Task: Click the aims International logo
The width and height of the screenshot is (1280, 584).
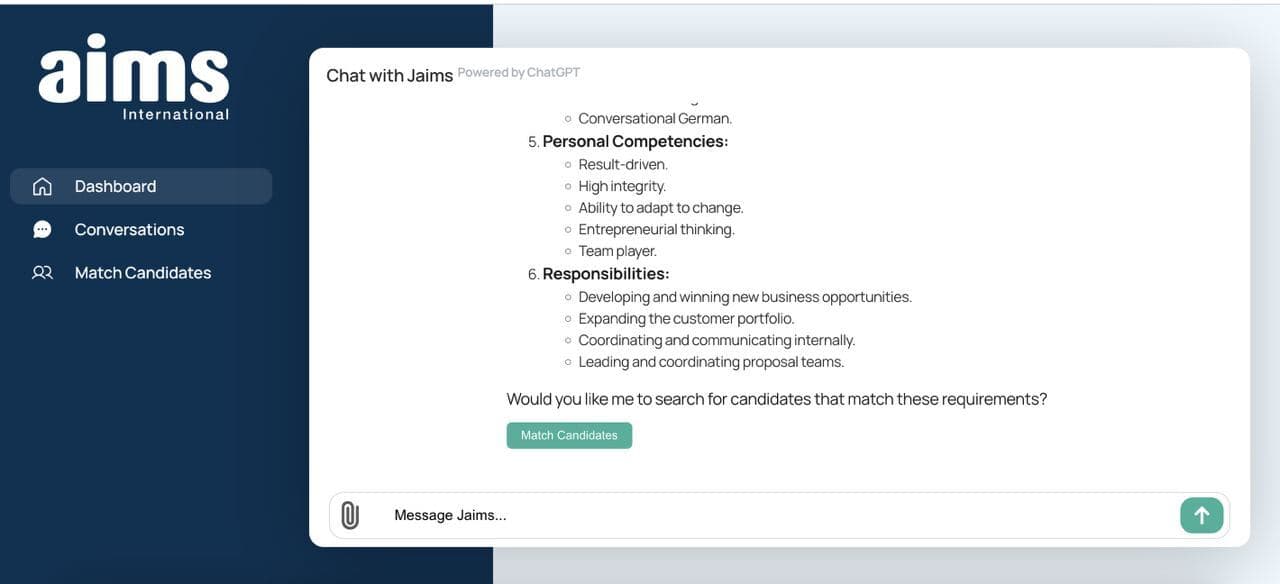Action: [134, 78]
